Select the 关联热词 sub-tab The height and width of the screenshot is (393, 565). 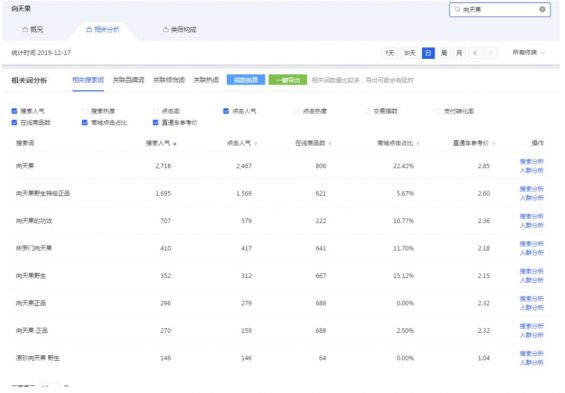[x=206, y=80]
